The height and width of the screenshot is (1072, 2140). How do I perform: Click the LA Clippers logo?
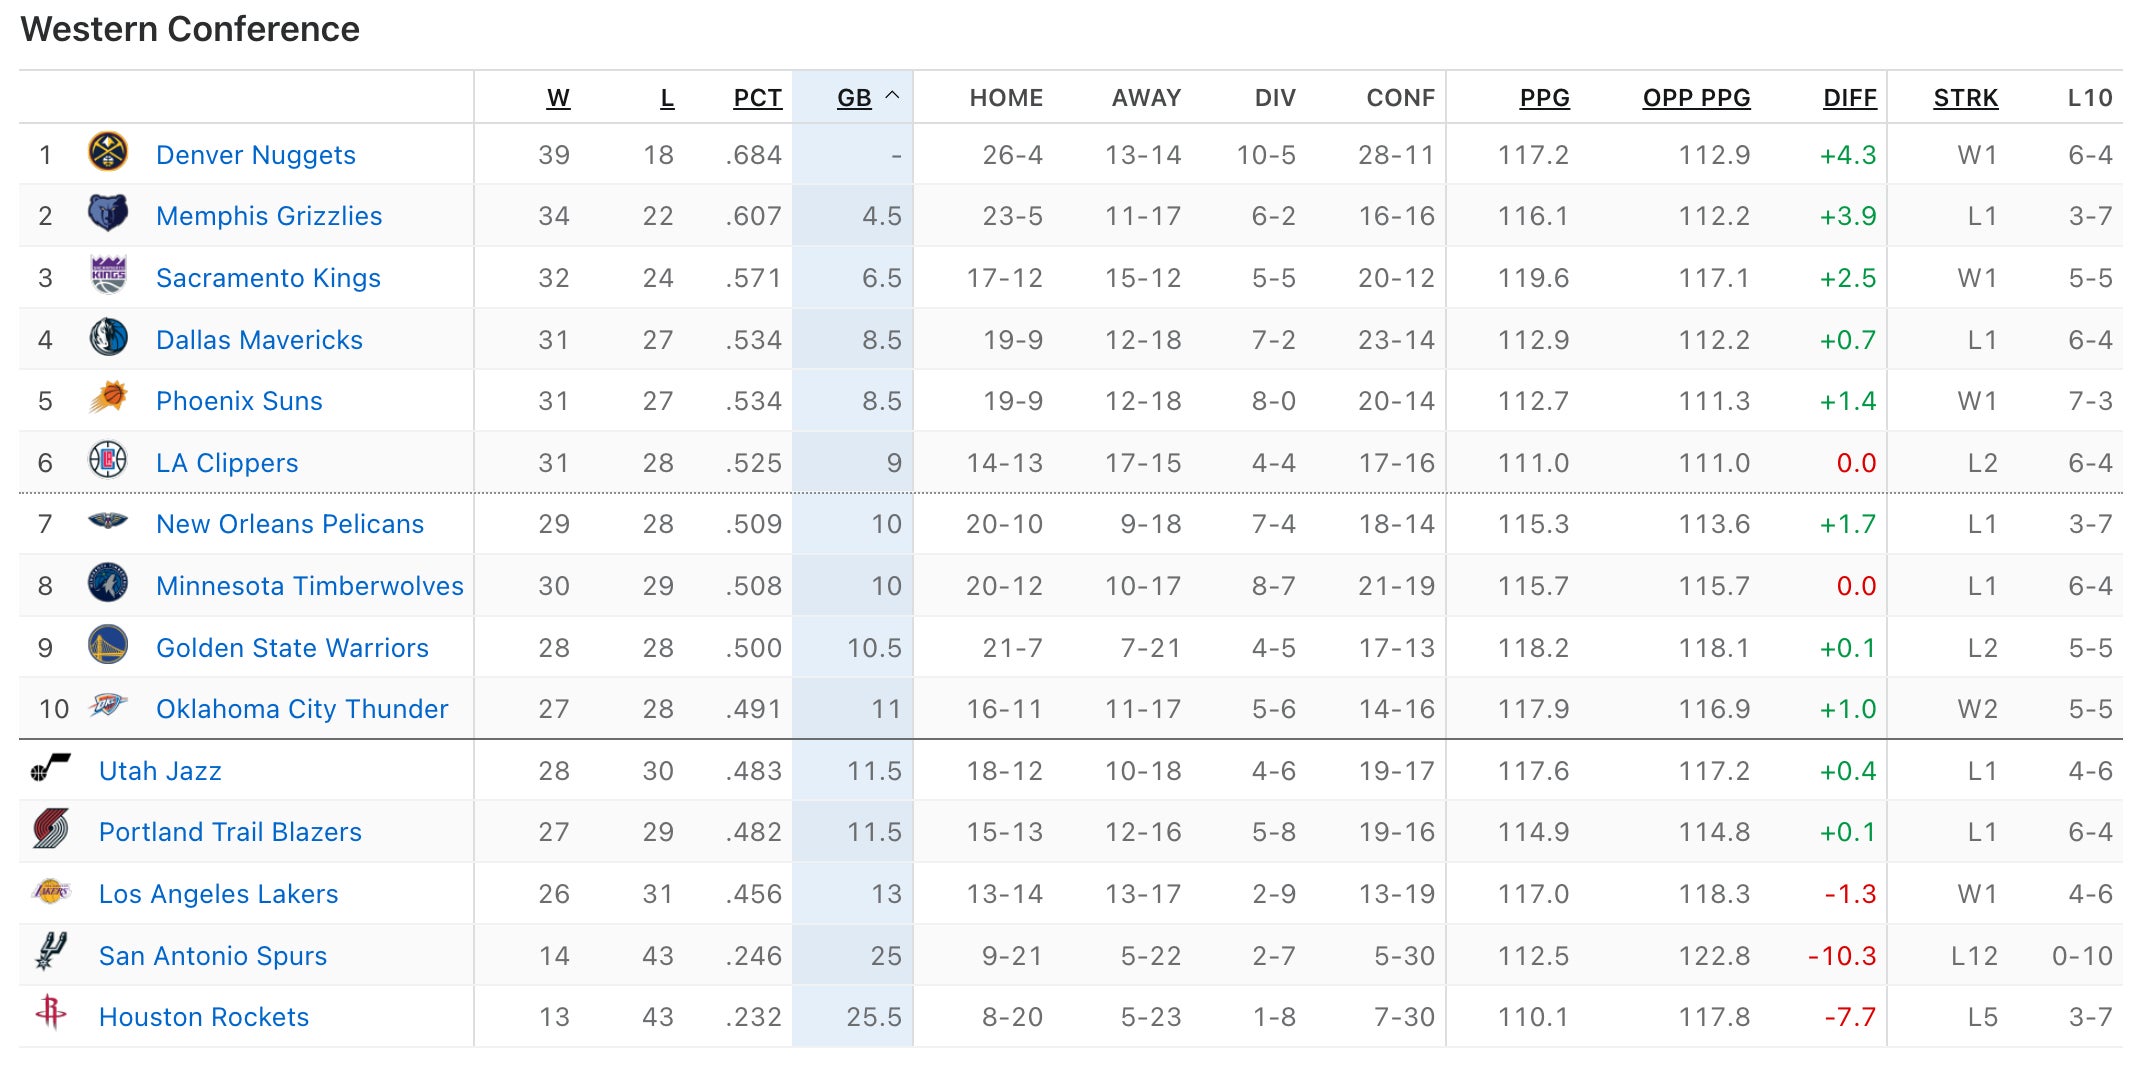point(108,461)
